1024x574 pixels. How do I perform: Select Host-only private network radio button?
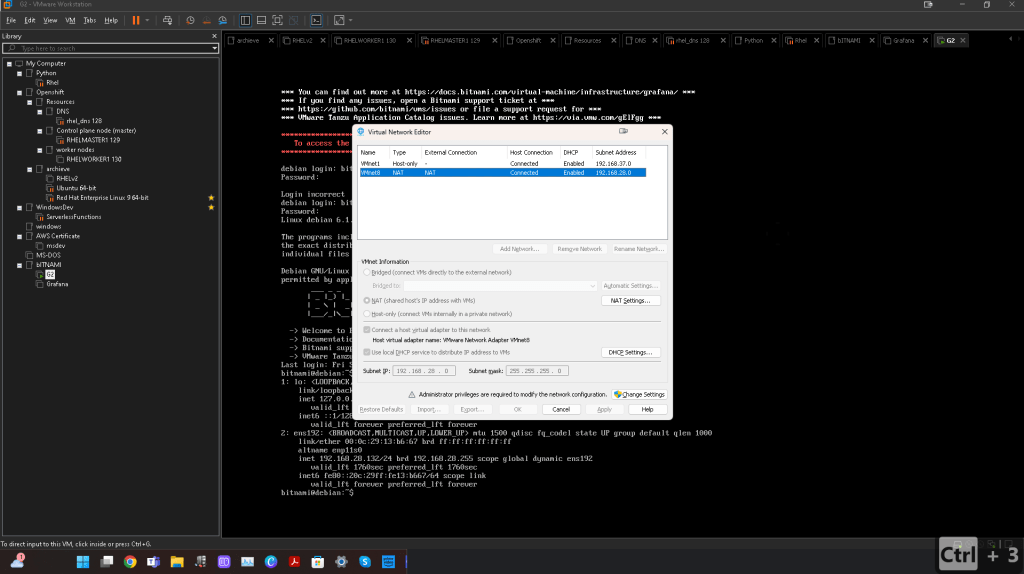[x=367, y=313]
